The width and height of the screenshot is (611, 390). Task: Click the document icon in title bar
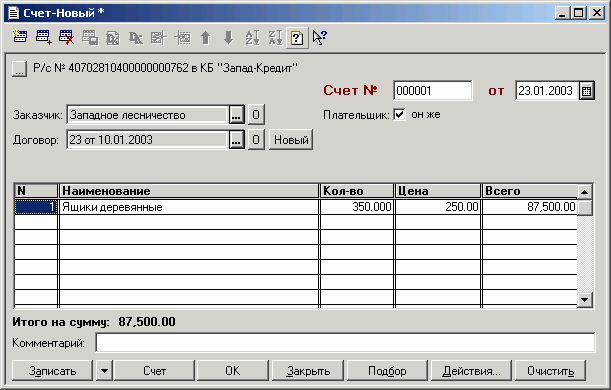tap(14, 13)
